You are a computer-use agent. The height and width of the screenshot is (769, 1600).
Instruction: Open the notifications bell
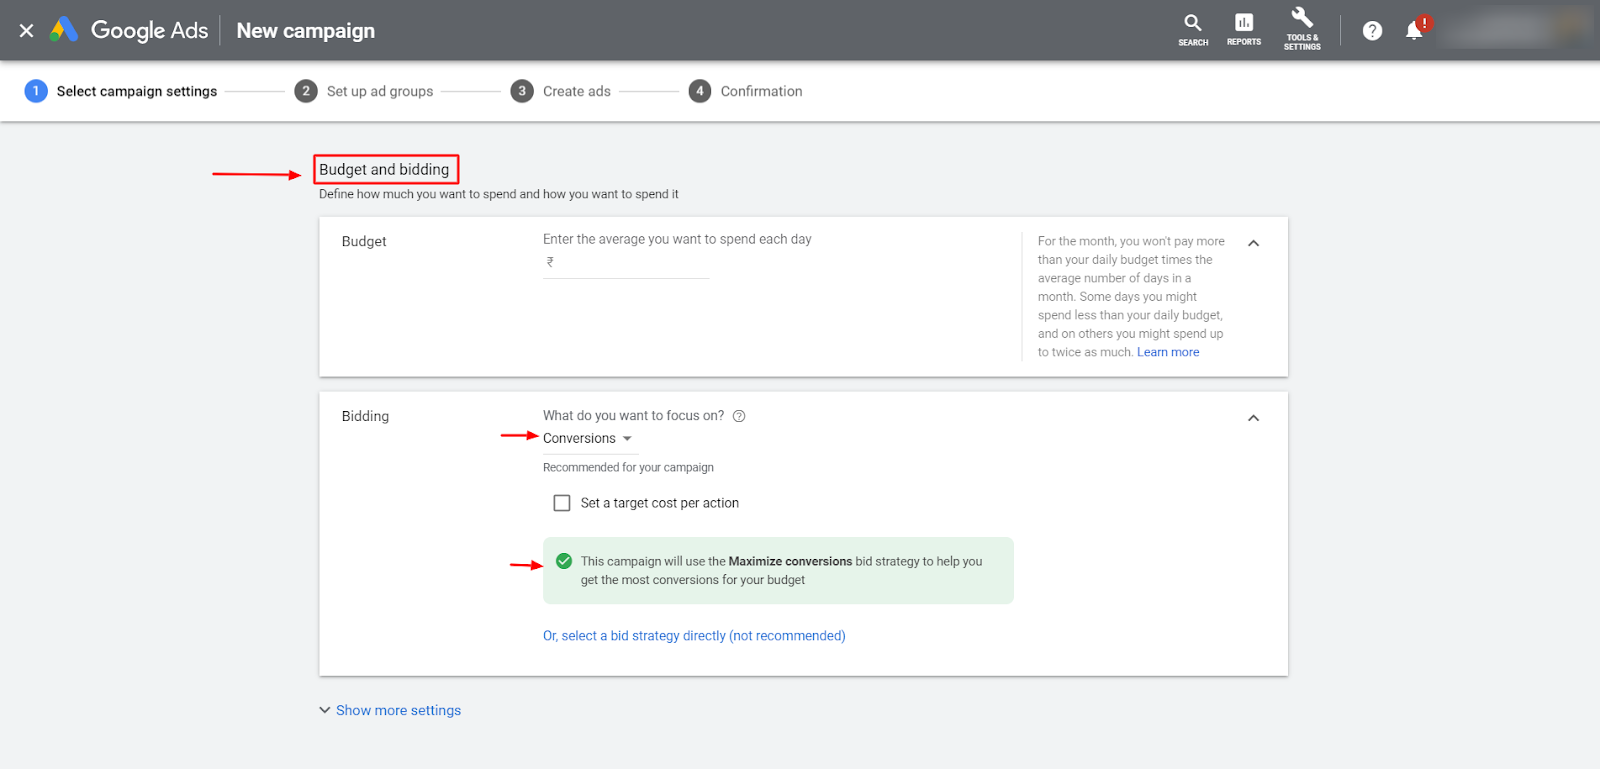point(1414,31)
